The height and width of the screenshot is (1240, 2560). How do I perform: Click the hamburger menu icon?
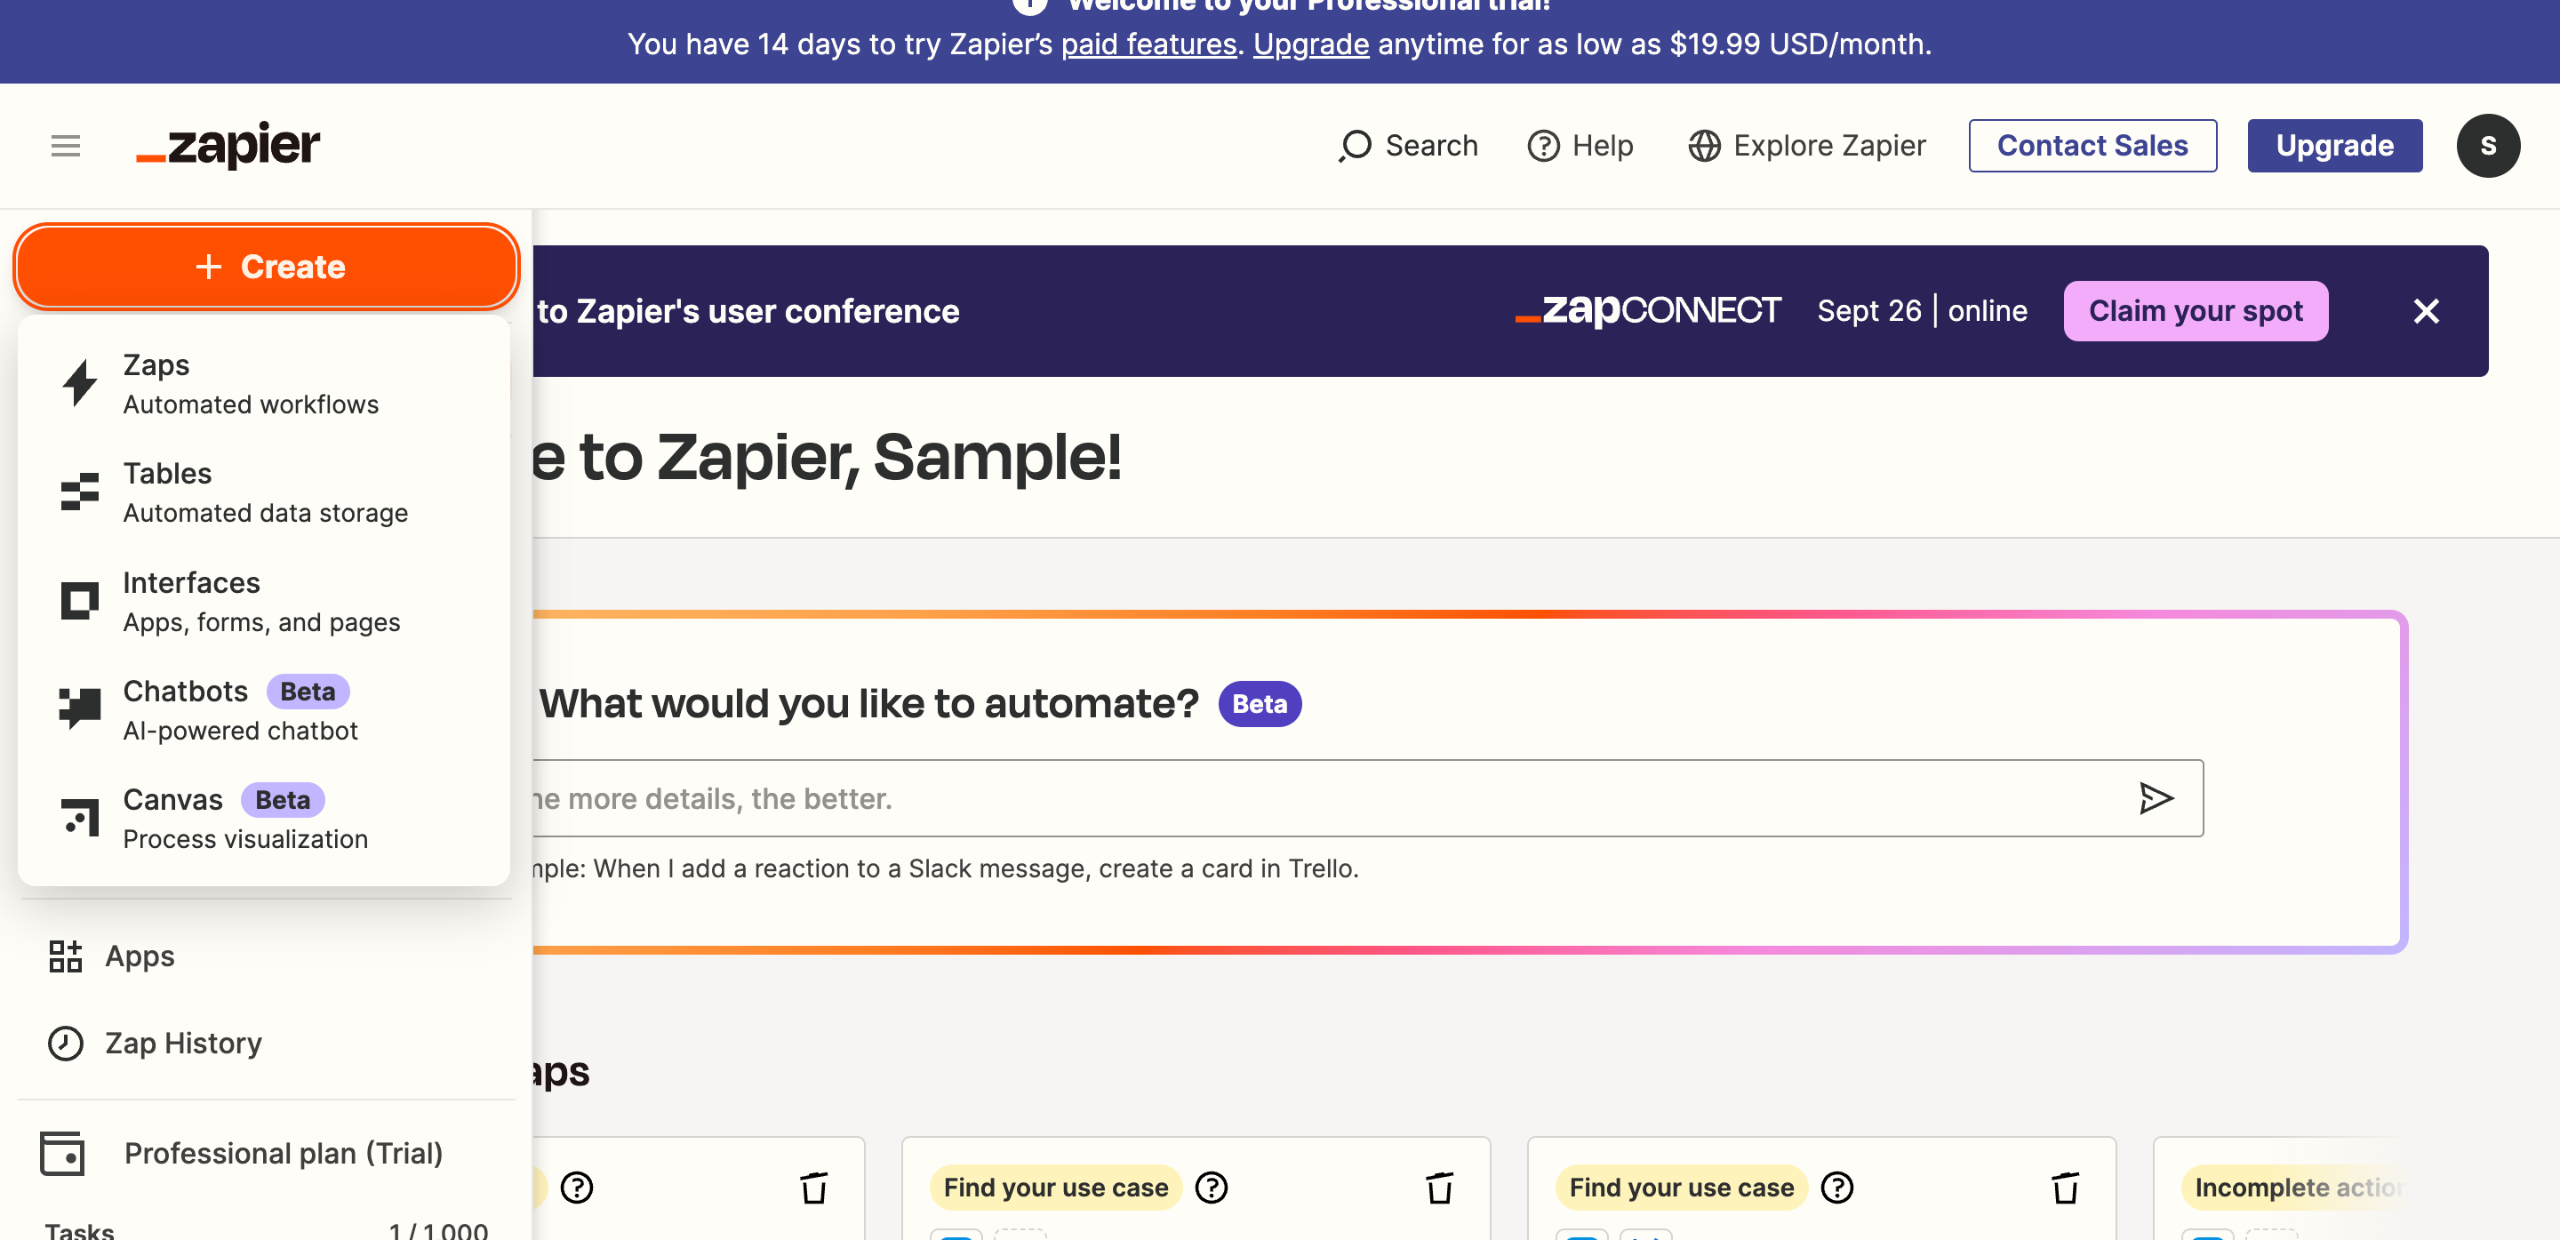(65, 146)
